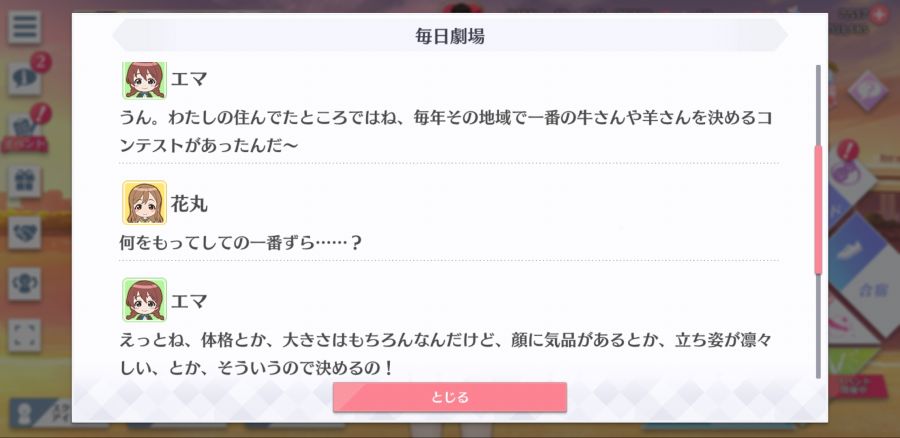Click the 毎日劇場 title header

(450, 36)
